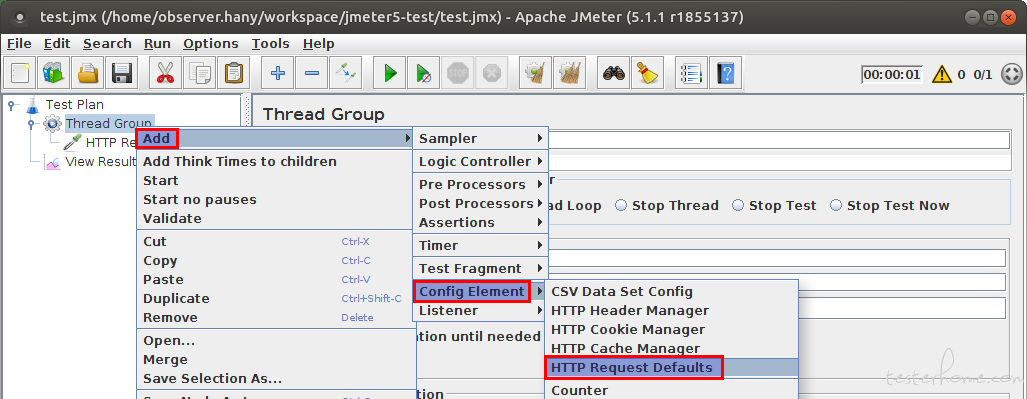Click the Clear All double broom icon
This screenshot has height=399, width=1027.
coord(569,73)
